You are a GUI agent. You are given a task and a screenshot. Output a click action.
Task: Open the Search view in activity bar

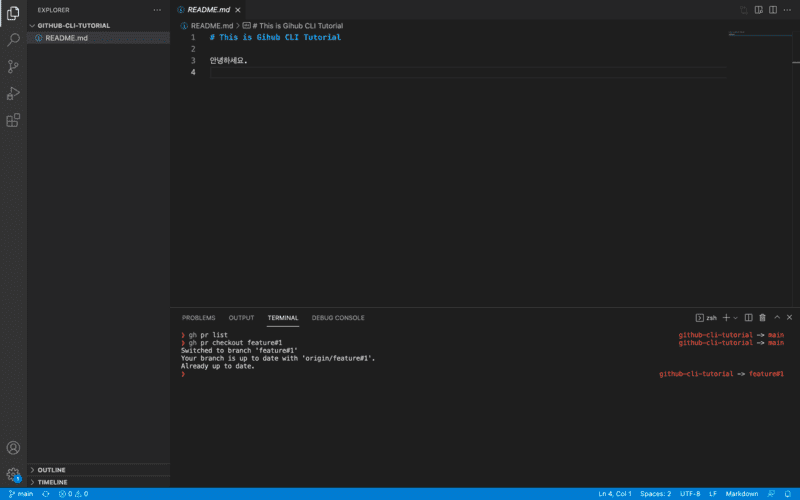coord(13,40)
